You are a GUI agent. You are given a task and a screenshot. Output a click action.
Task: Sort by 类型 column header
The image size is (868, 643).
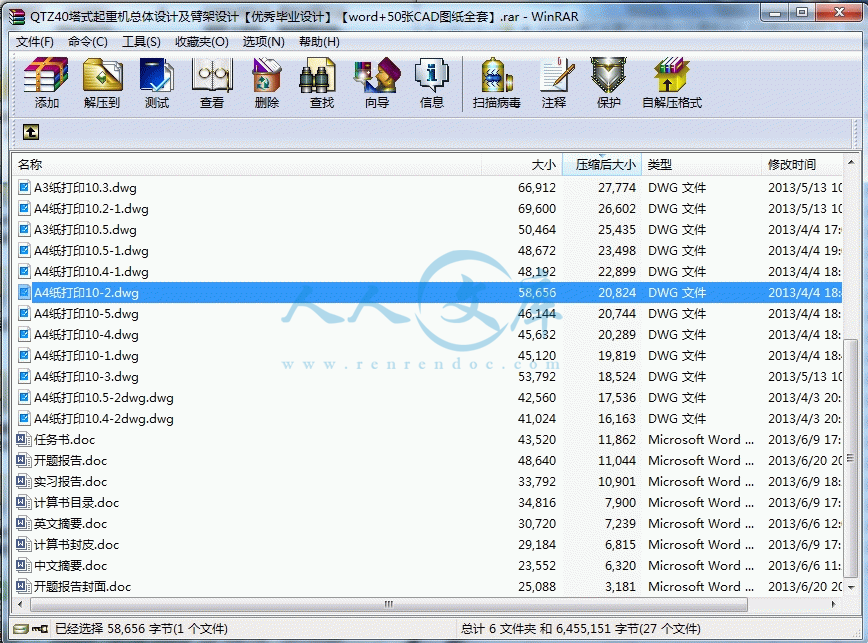coord(701,164)
